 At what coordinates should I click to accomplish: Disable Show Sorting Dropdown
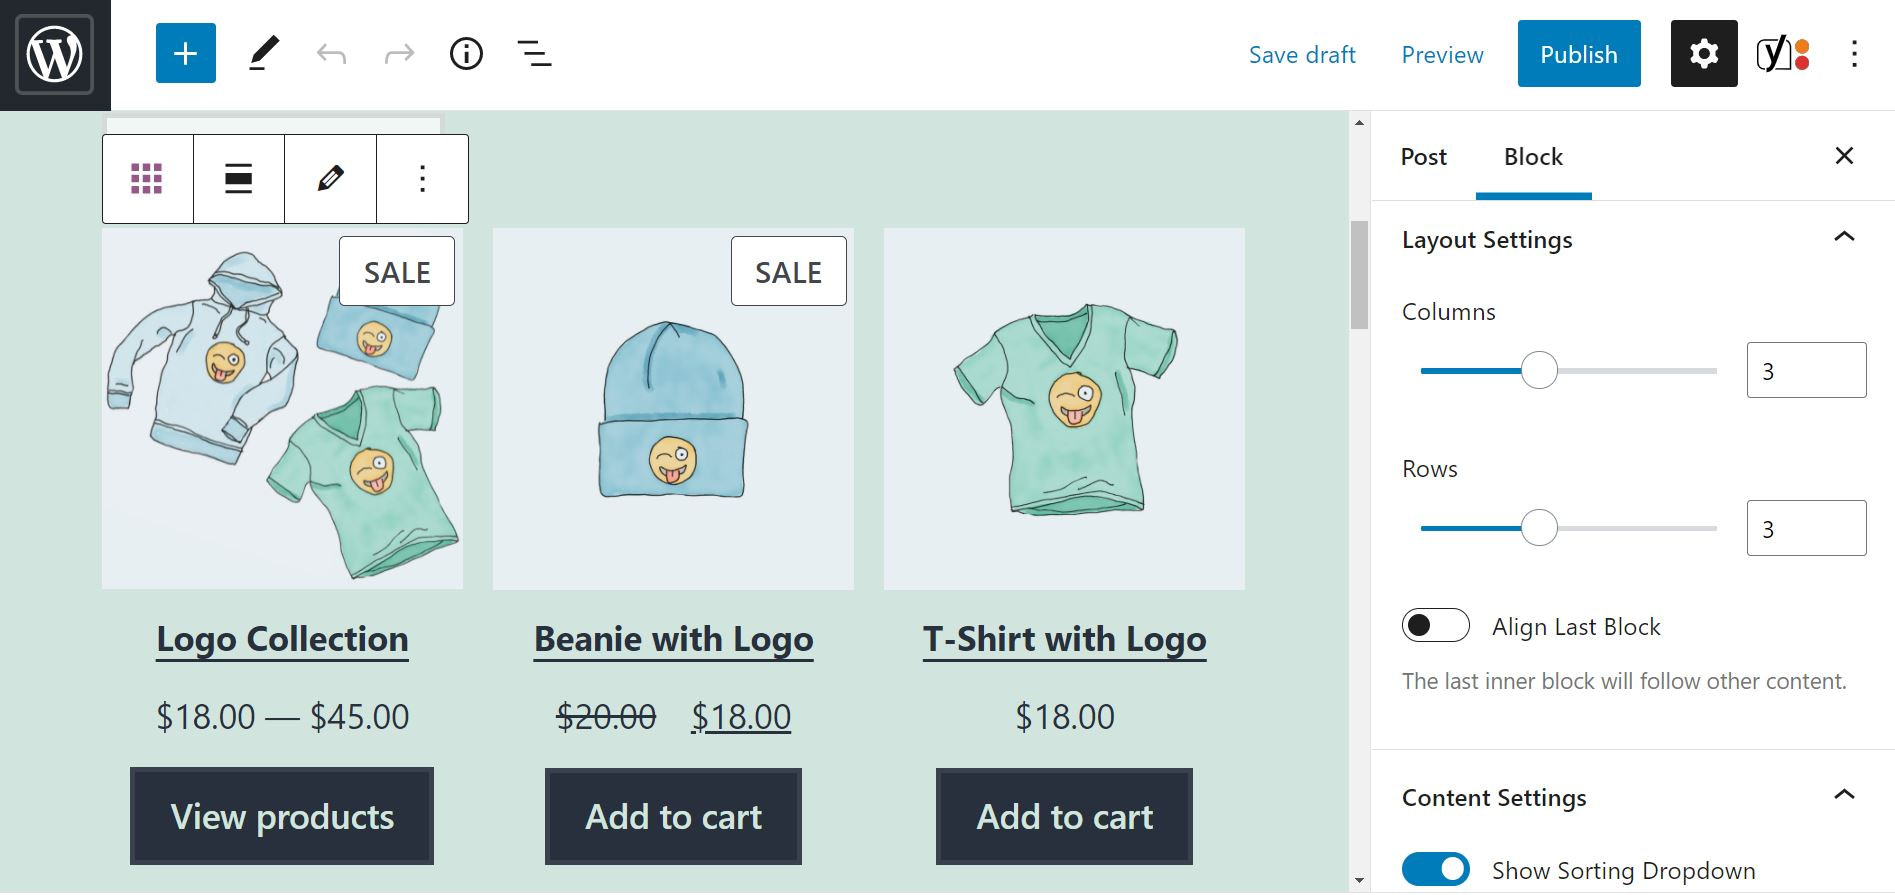pos(1435,868)
